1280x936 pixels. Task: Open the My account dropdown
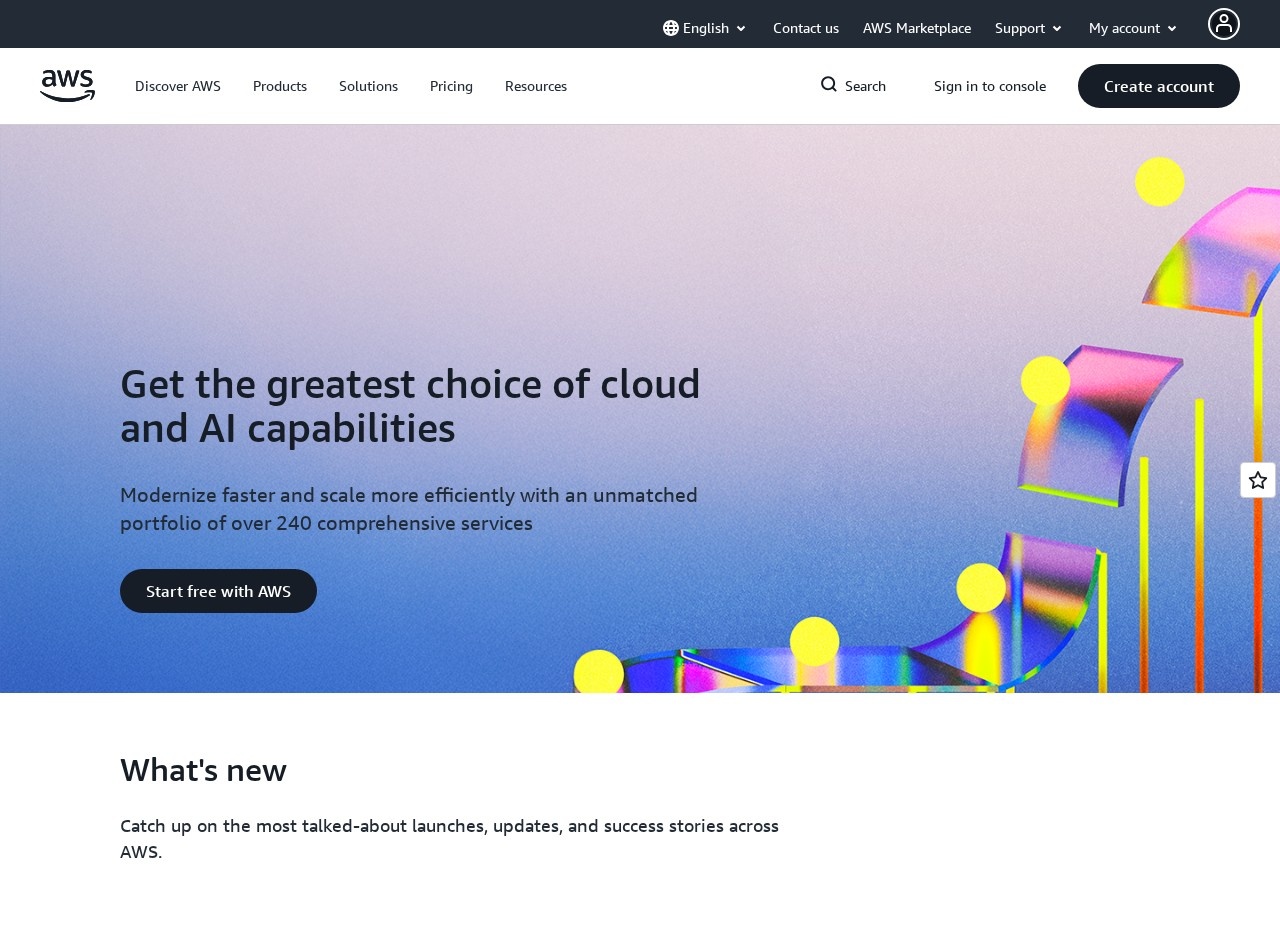pyautogui.click(x=1132, y=28)
